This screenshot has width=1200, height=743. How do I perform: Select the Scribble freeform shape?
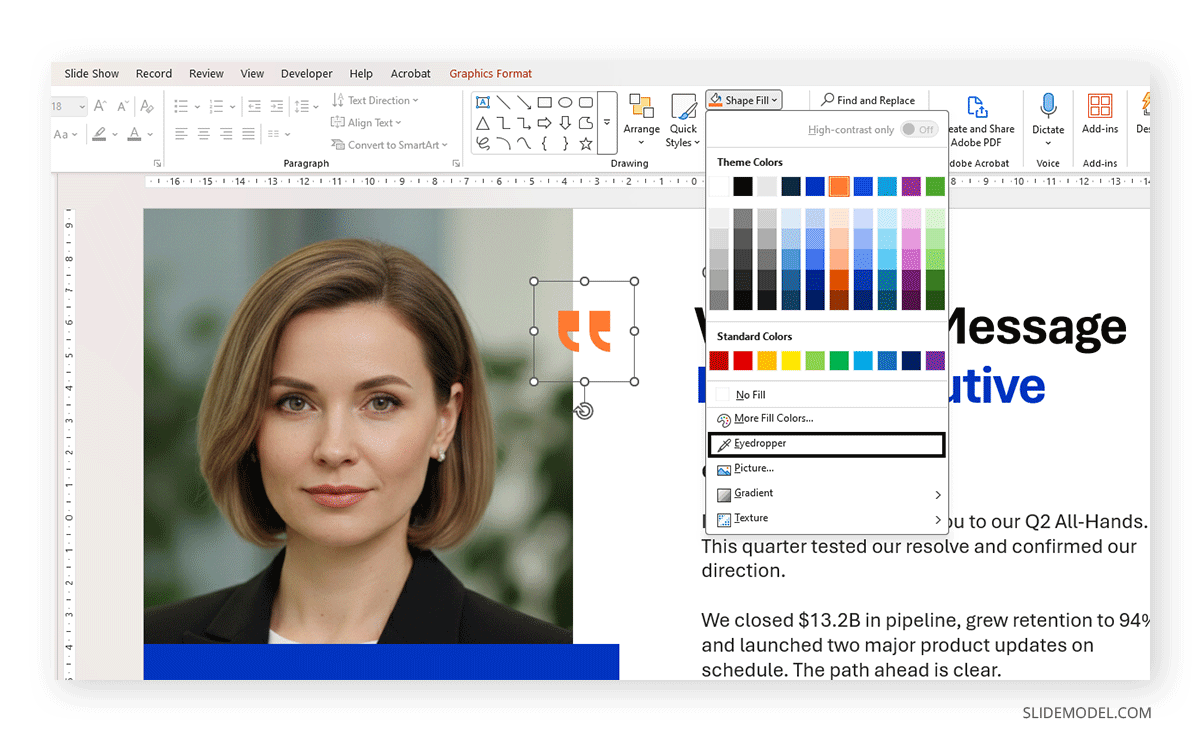[x=482, y=144]
